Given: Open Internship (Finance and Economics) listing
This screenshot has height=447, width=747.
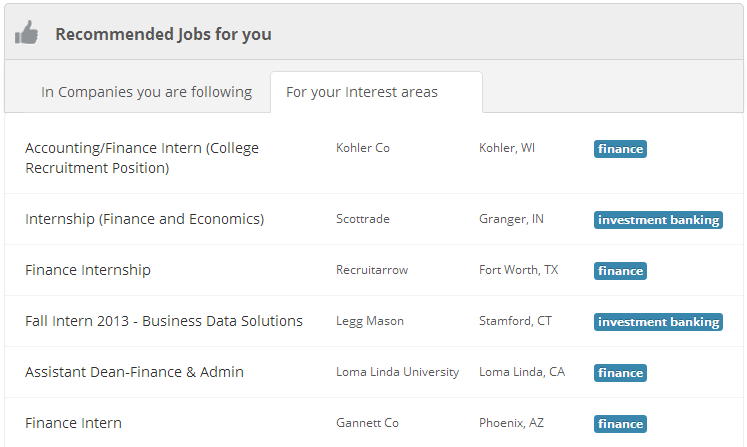Looking at the screenshot, I should point(144,219).
